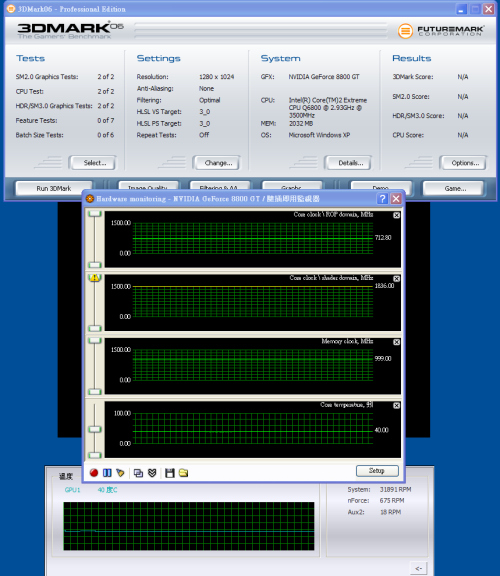Click the yellow tag marker icon in monitoring toolbar
The image size is (500, 576).
[120, 473]
